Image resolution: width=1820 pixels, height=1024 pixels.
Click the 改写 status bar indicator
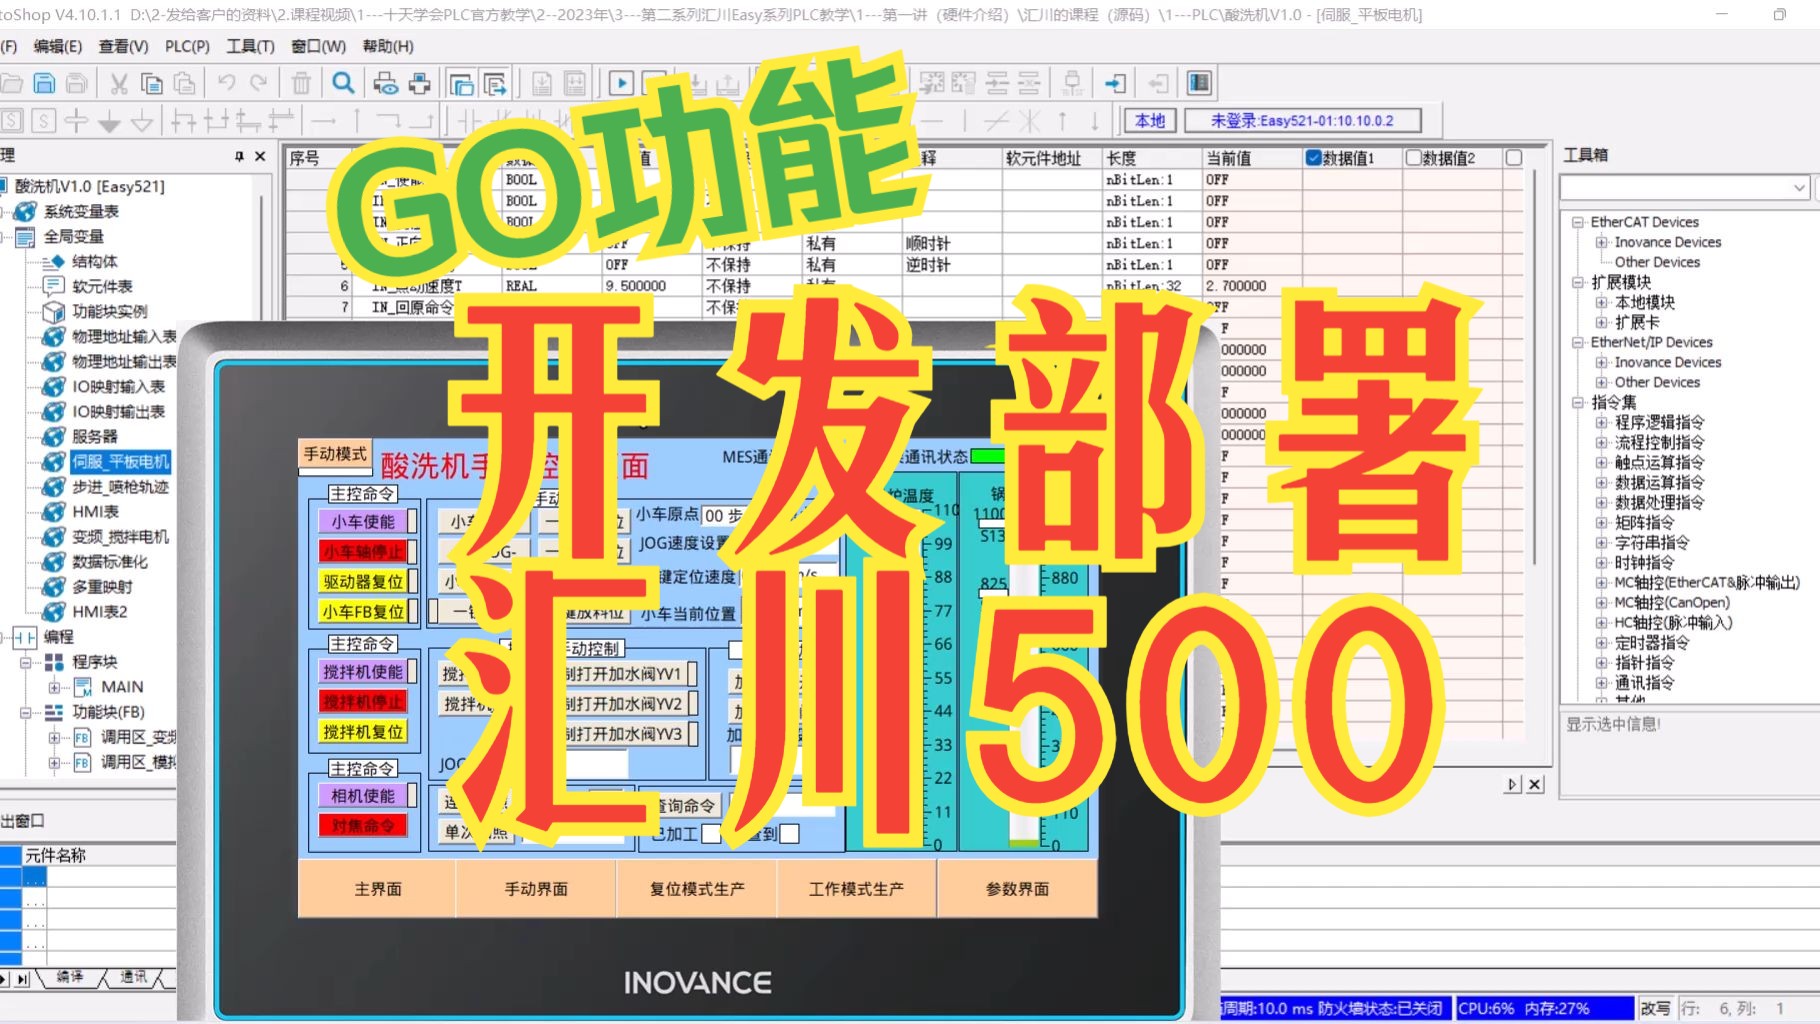pos(1655,1008)
